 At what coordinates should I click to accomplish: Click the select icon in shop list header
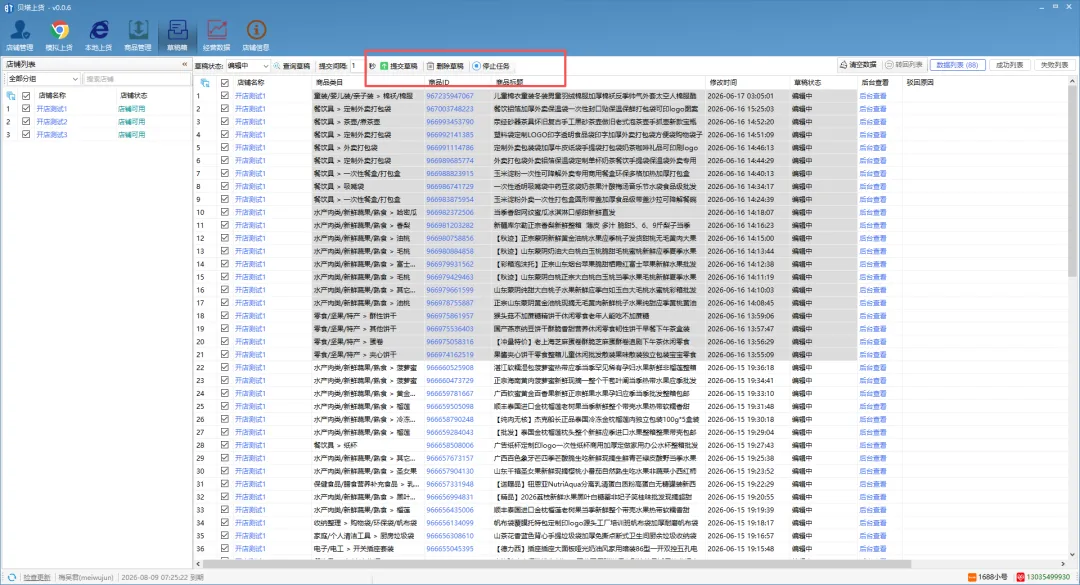(x=10, y=96)
